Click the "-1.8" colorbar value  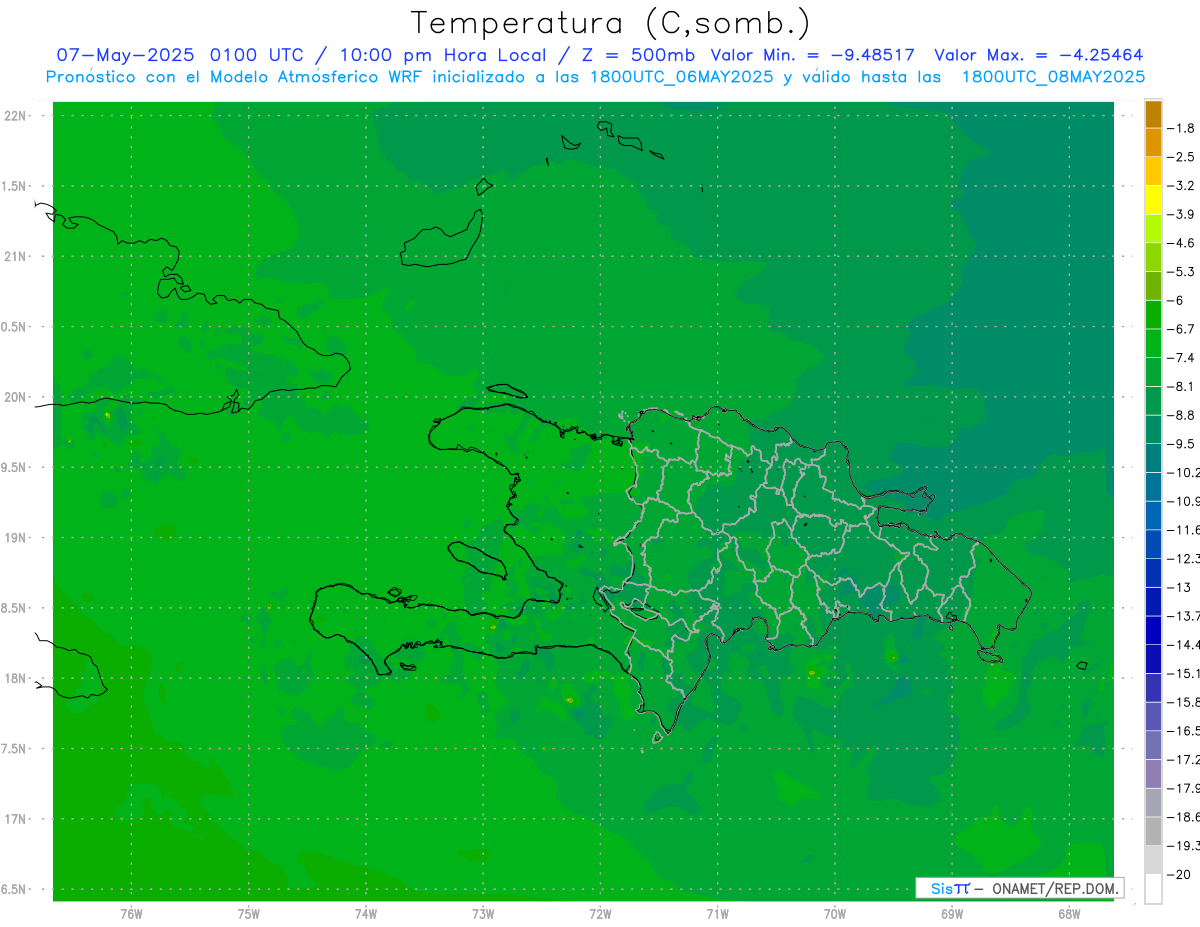(1181, 128)
